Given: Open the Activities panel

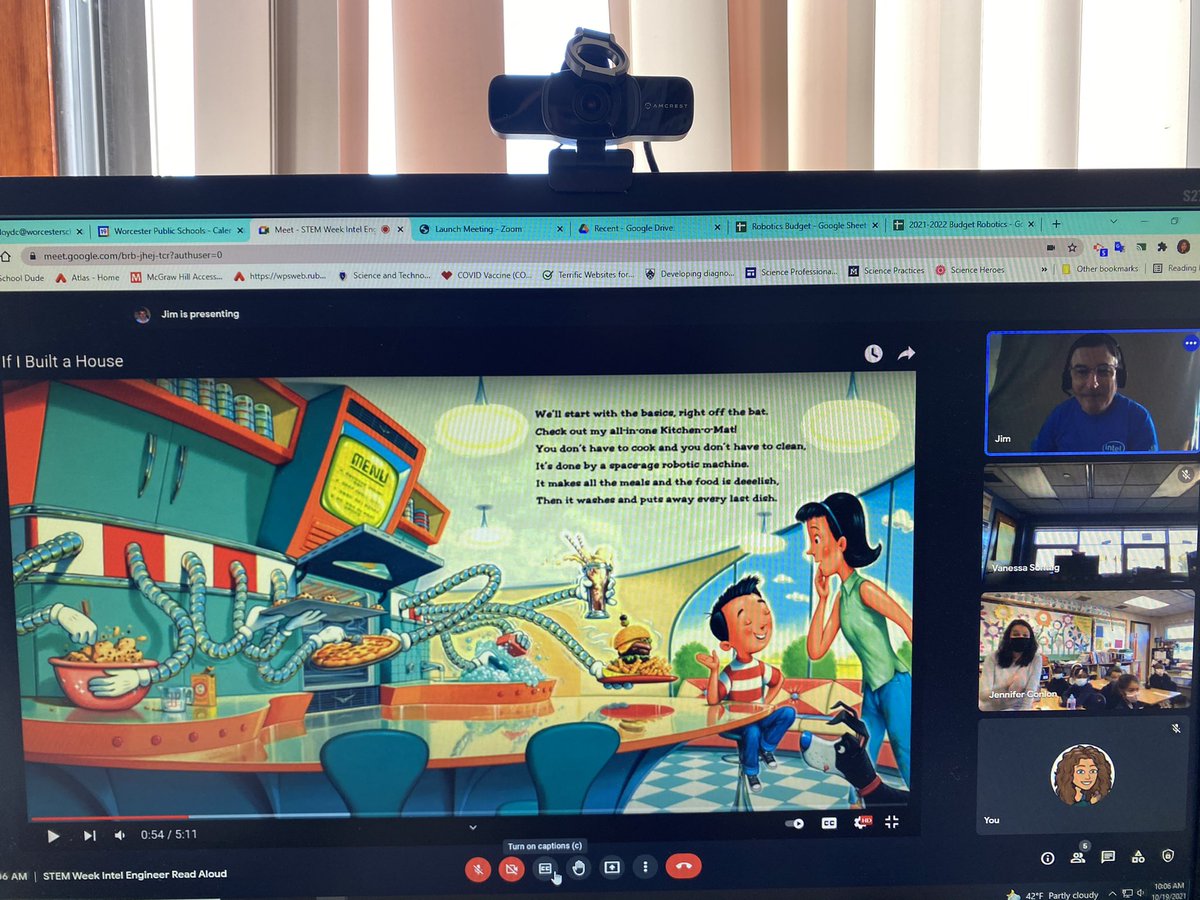Looking at the screenshot, I should tap(1138, 857).
